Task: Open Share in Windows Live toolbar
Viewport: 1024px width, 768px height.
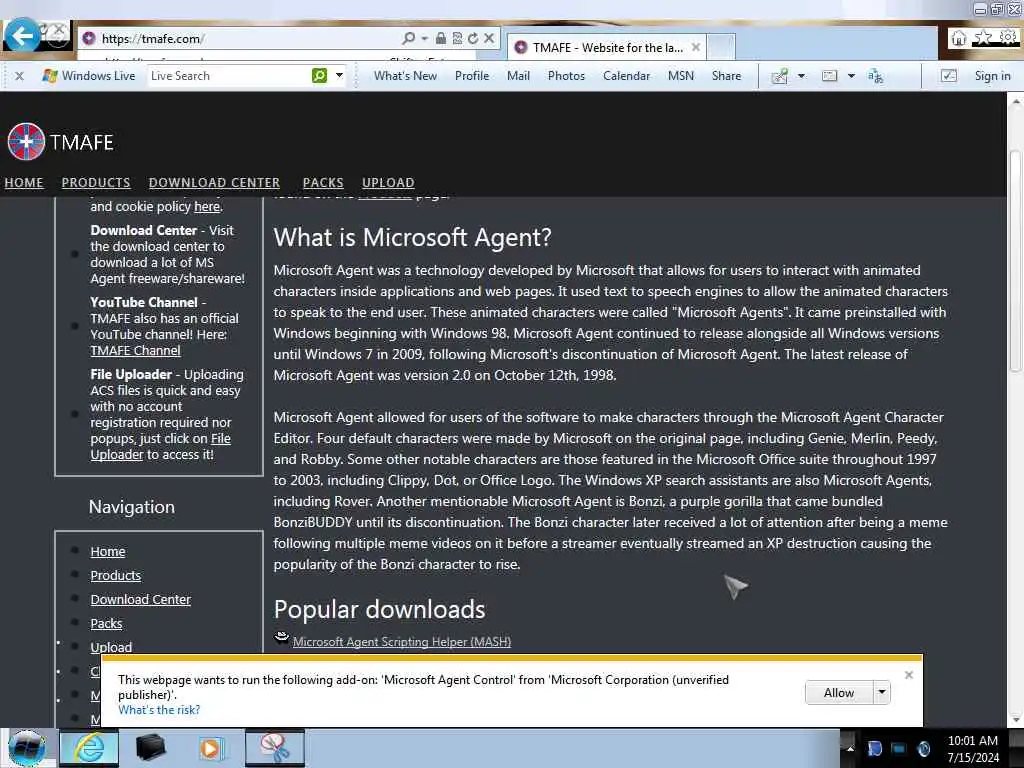Action: 726,76
